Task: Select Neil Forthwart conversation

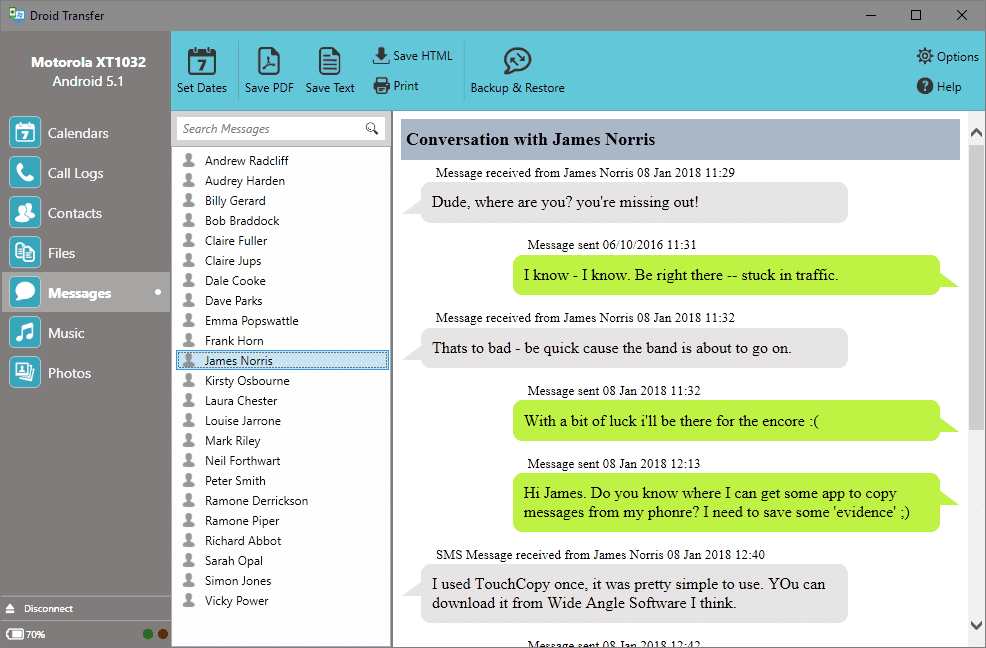Action: click(x=282, y=461)
